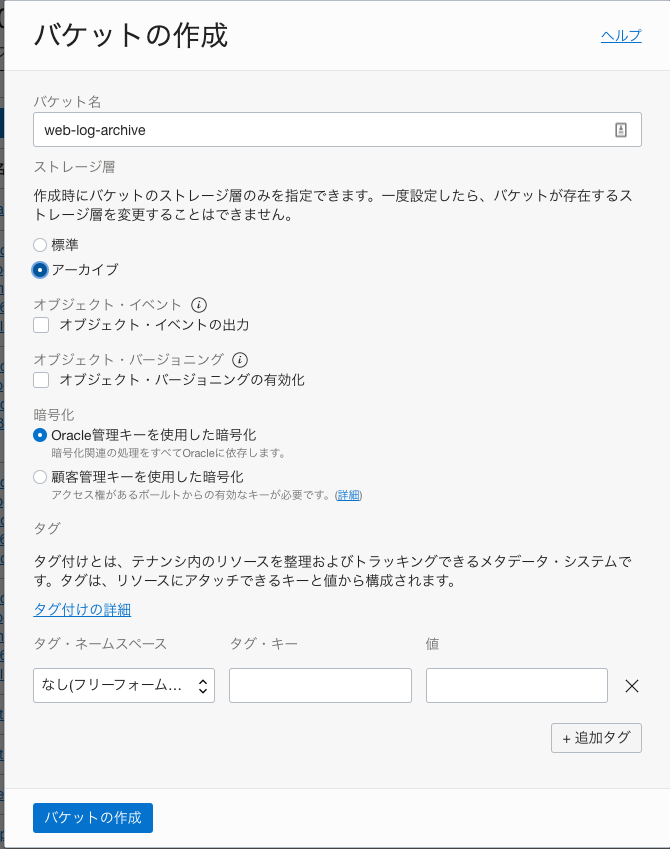This screenshot has width=670, height=849.
Task: Click info icon beside オブジェクト・イベント
Action: [x=198, y=304]
